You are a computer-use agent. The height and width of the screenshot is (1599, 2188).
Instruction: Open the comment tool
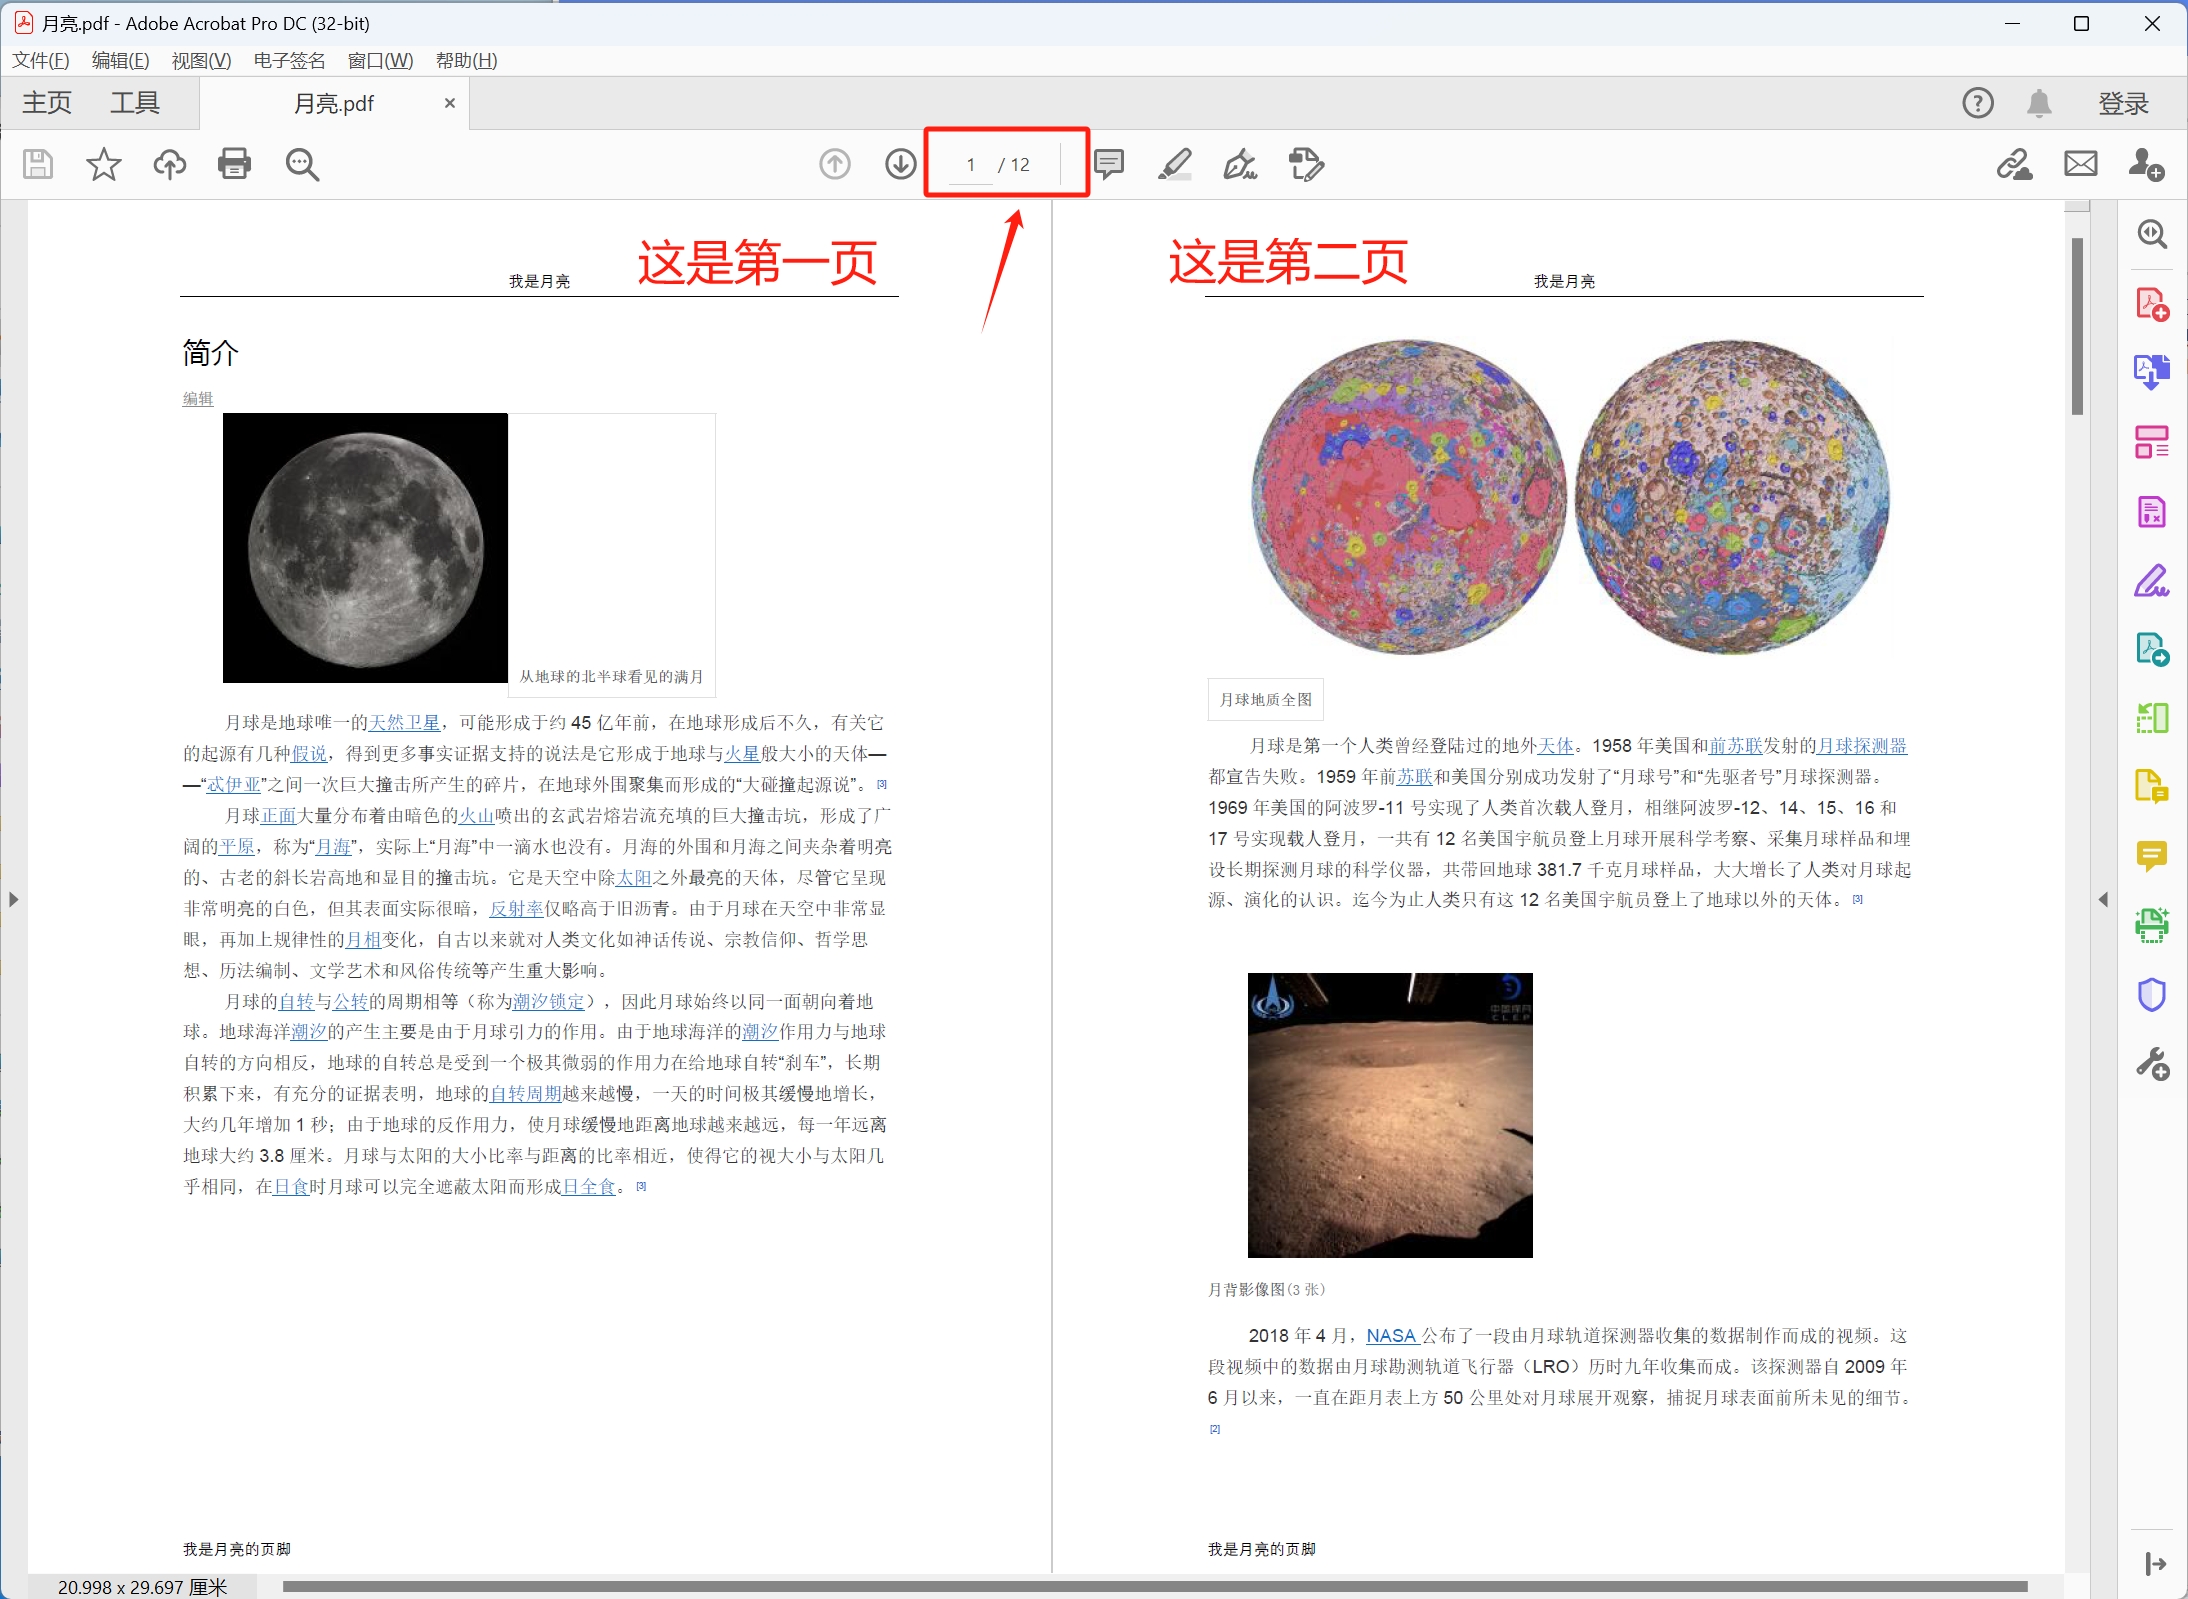[1109, 164]
